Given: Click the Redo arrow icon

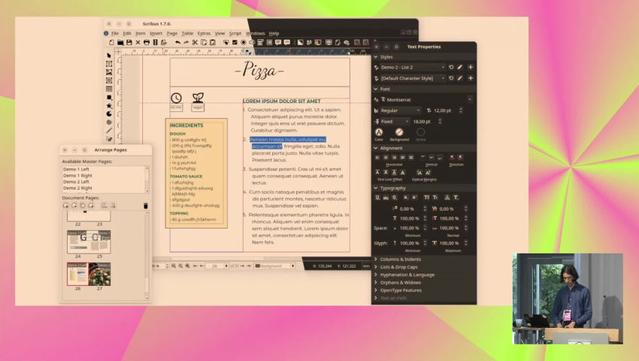Looking at the screenshot, I should pos(186,42).
